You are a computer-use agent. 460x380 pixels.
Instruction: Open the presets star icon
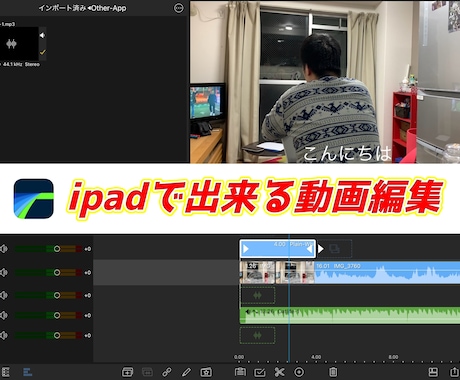coord(206,372)
